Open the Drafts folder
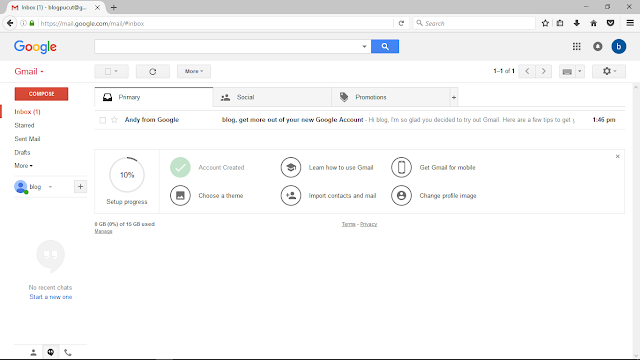This screenshot has width=640, height=360. tap(22, 152)
